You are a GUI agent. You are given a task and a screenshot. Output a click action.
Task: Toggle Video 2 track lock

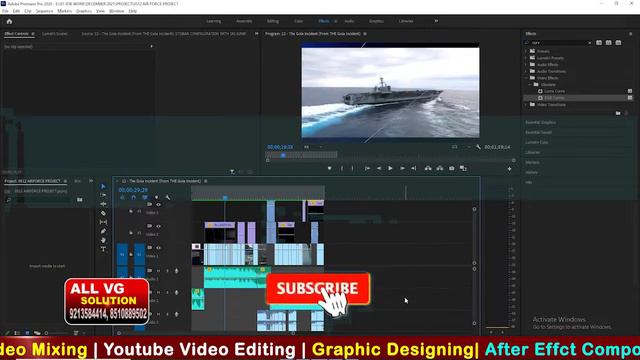point(131,233)
